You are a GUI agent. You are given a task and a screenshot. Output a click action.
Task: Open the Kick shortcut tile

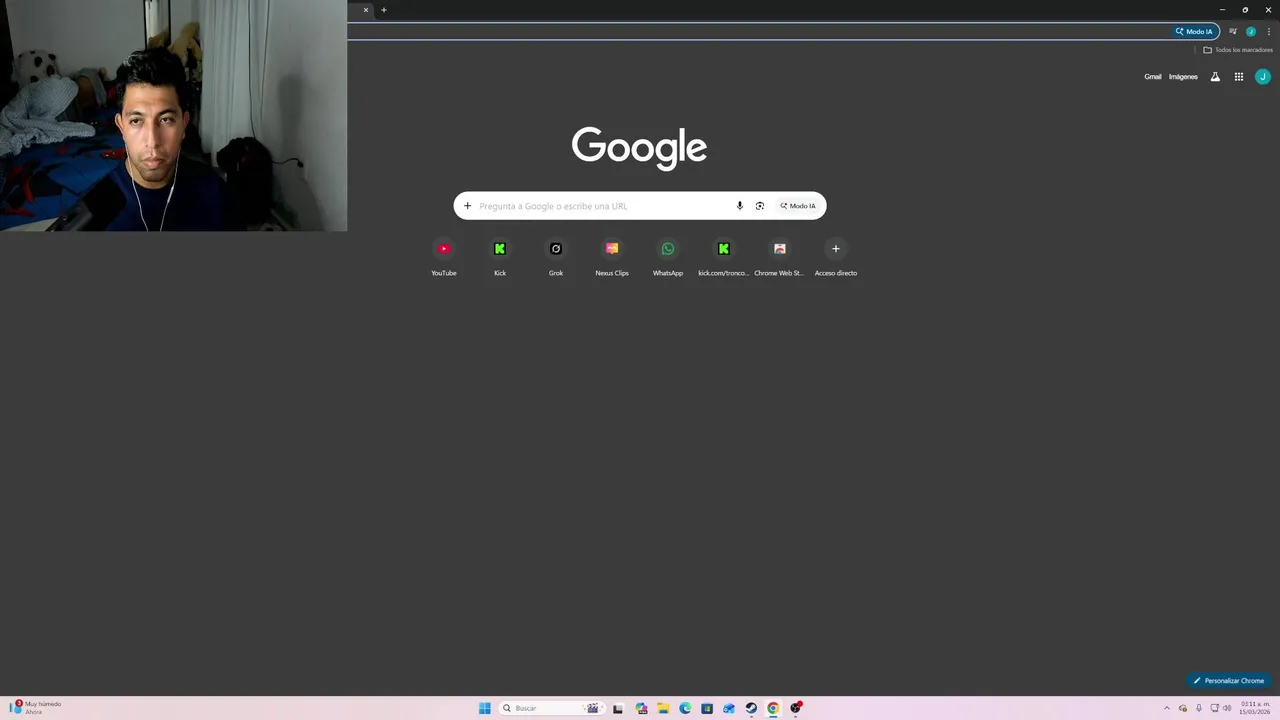[500, 257]
